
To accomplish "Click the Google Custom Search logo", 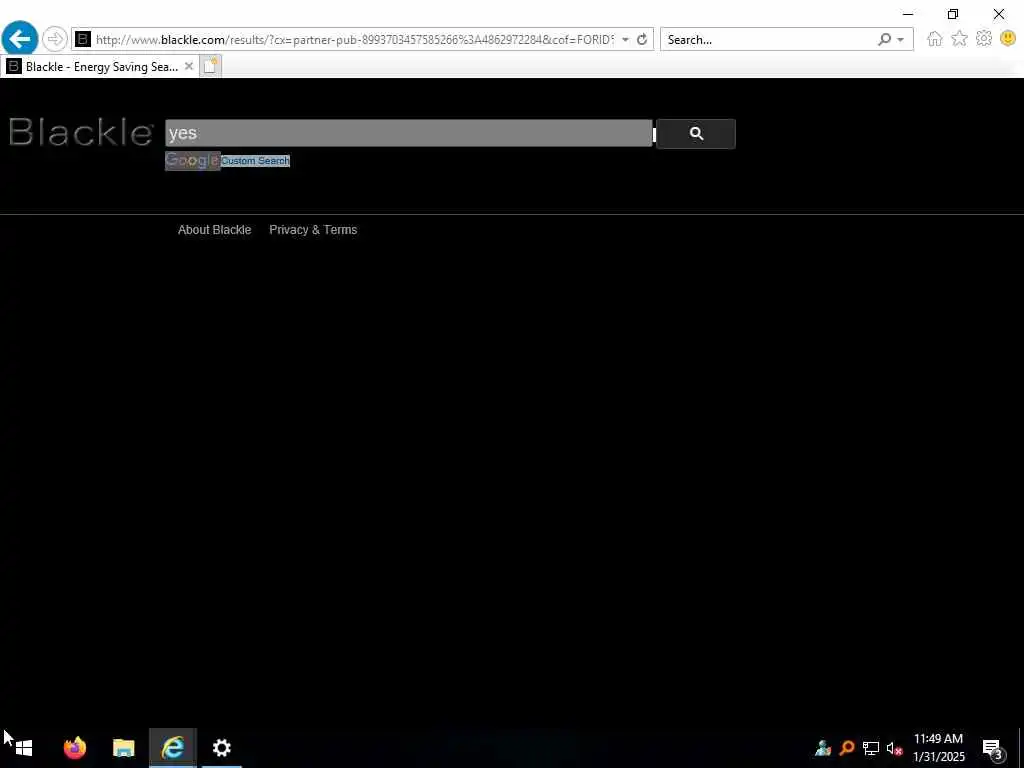I will point(227,161).
